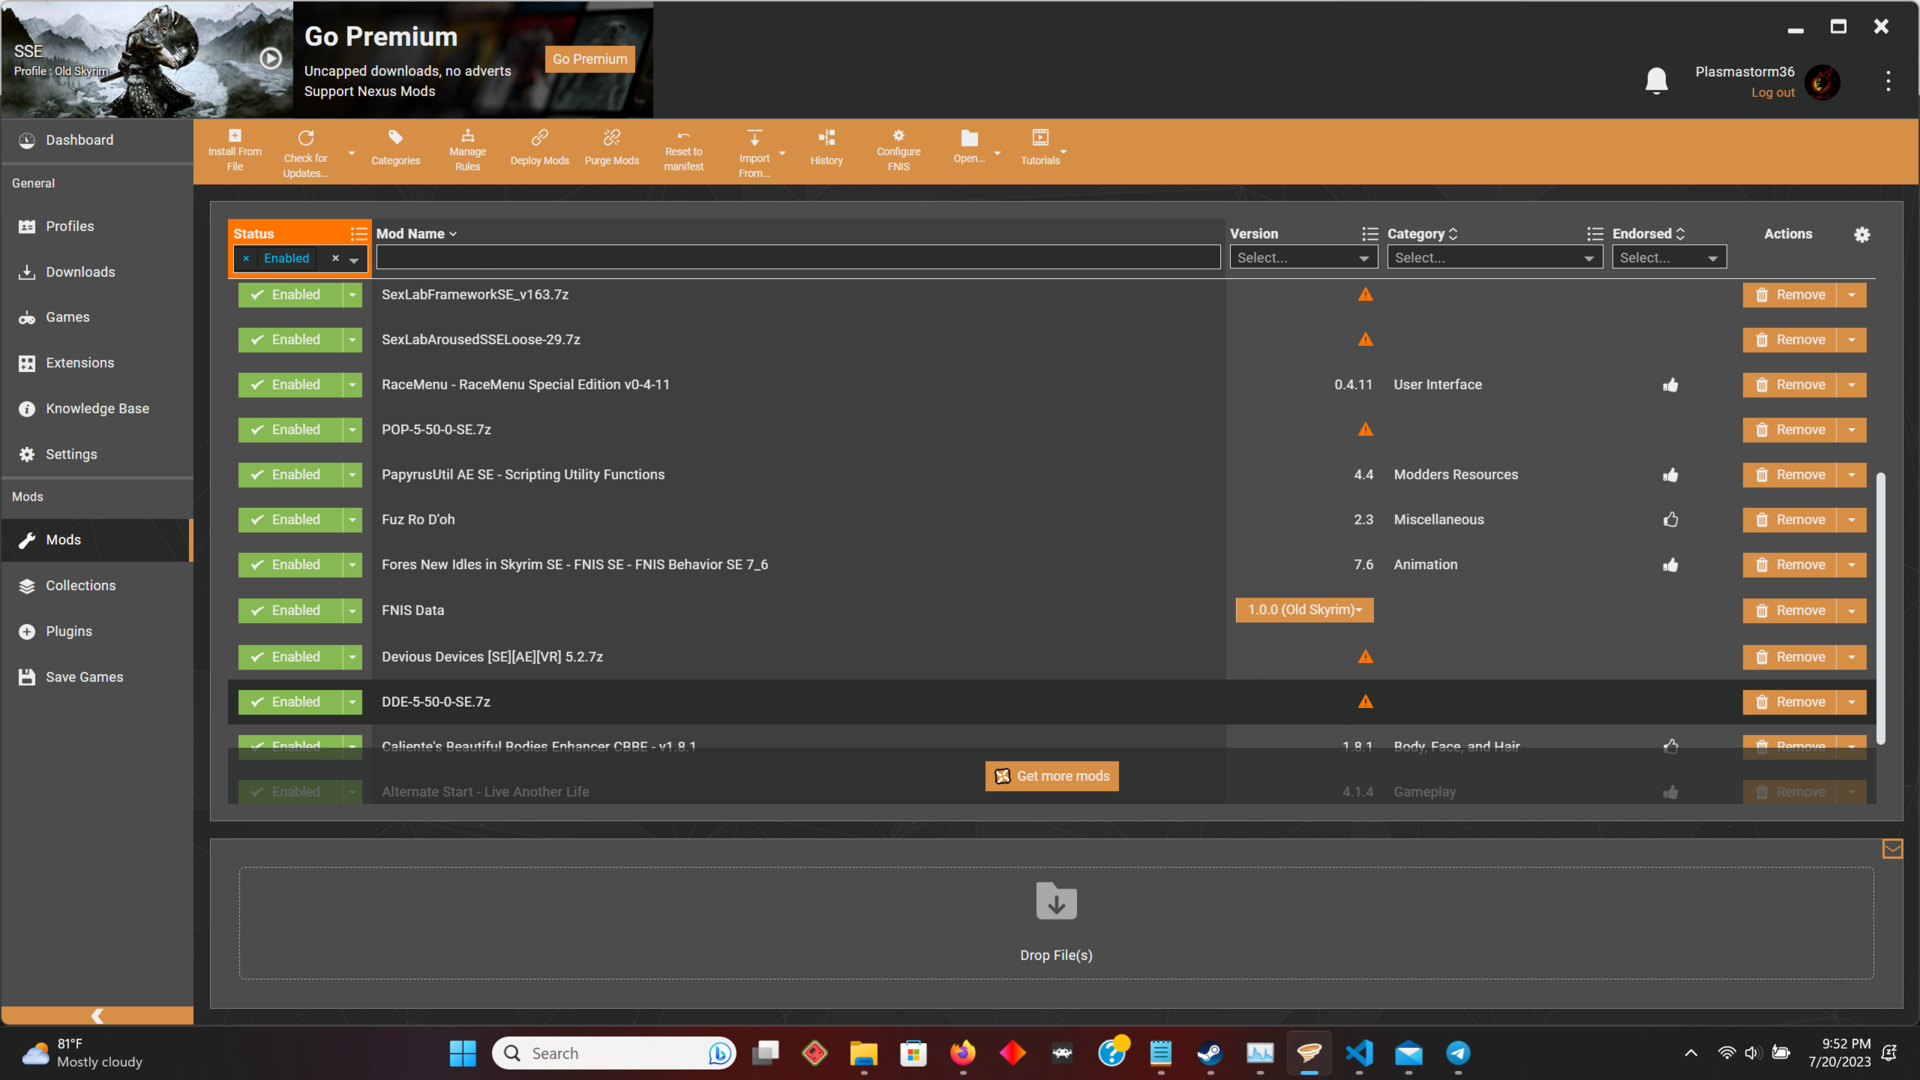The height and width of the screenshot is (1080, 1920).
Task: Click endorsed thumb for PapyrusUtil AE SE
Action: click(1670, 475)
